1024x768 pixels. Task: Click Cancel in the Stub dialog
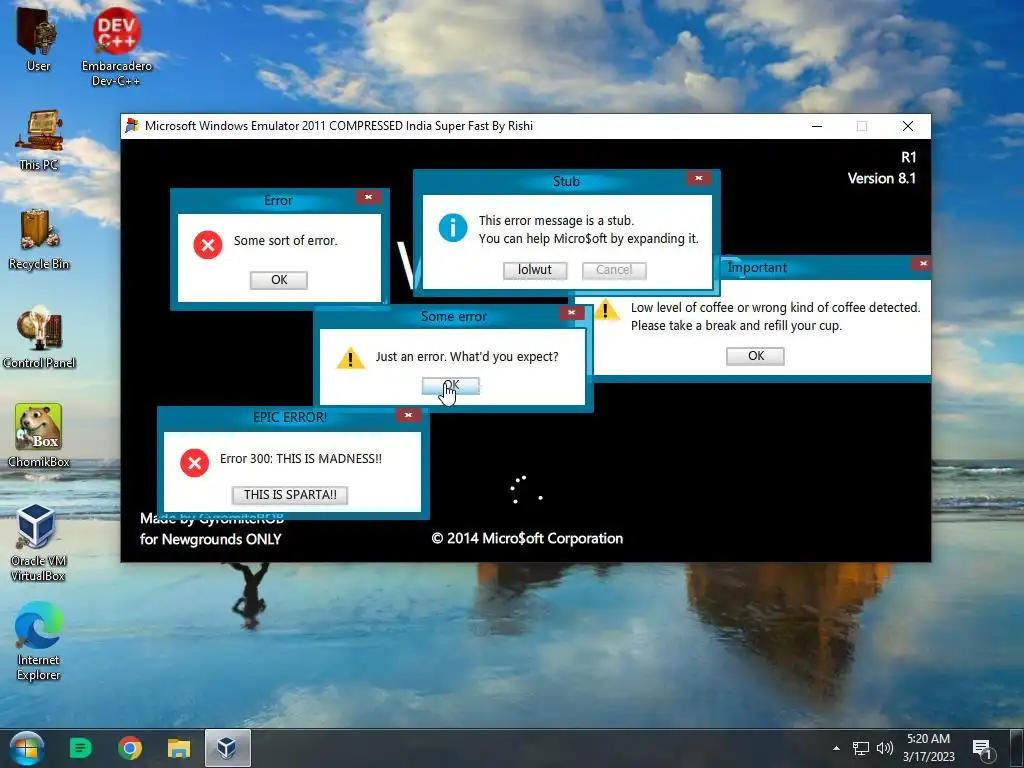tap(614, 270)
